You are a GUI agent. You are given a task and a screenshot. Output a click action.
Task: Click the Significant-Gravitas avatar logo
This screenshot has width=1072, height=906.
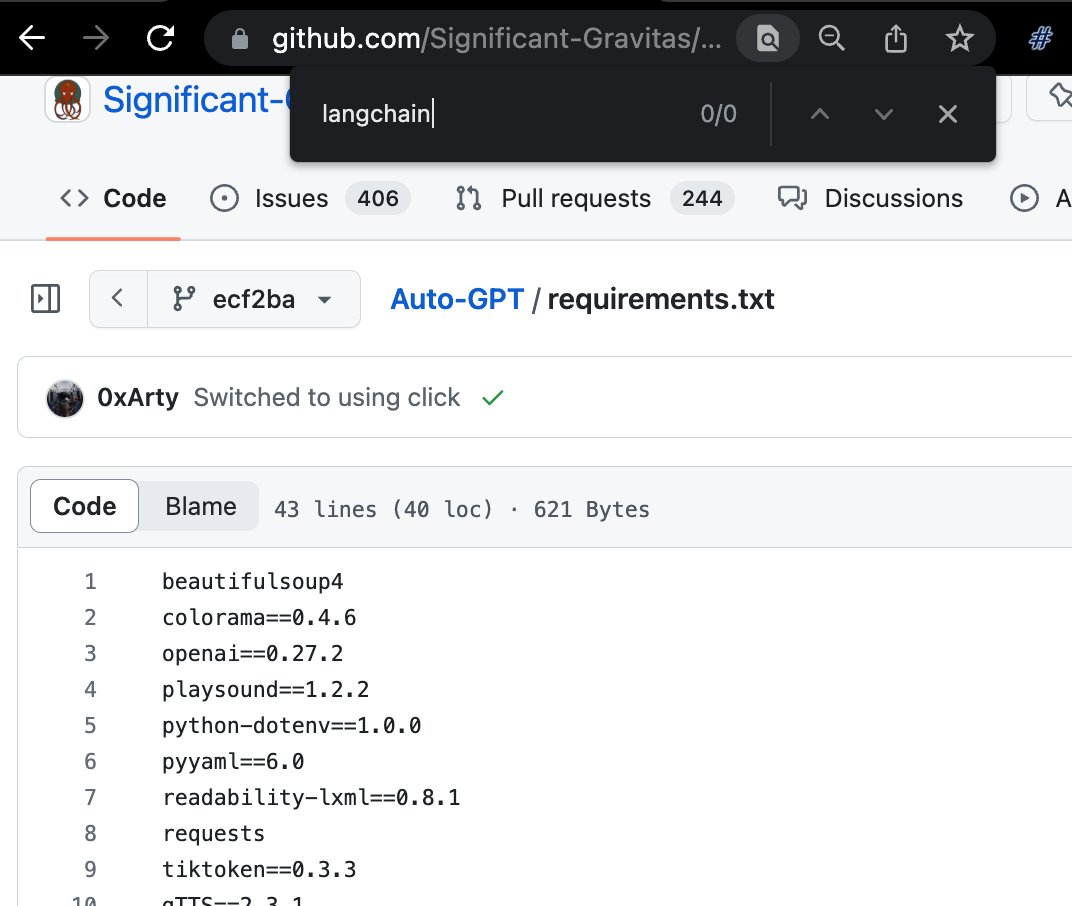[68, 100]
